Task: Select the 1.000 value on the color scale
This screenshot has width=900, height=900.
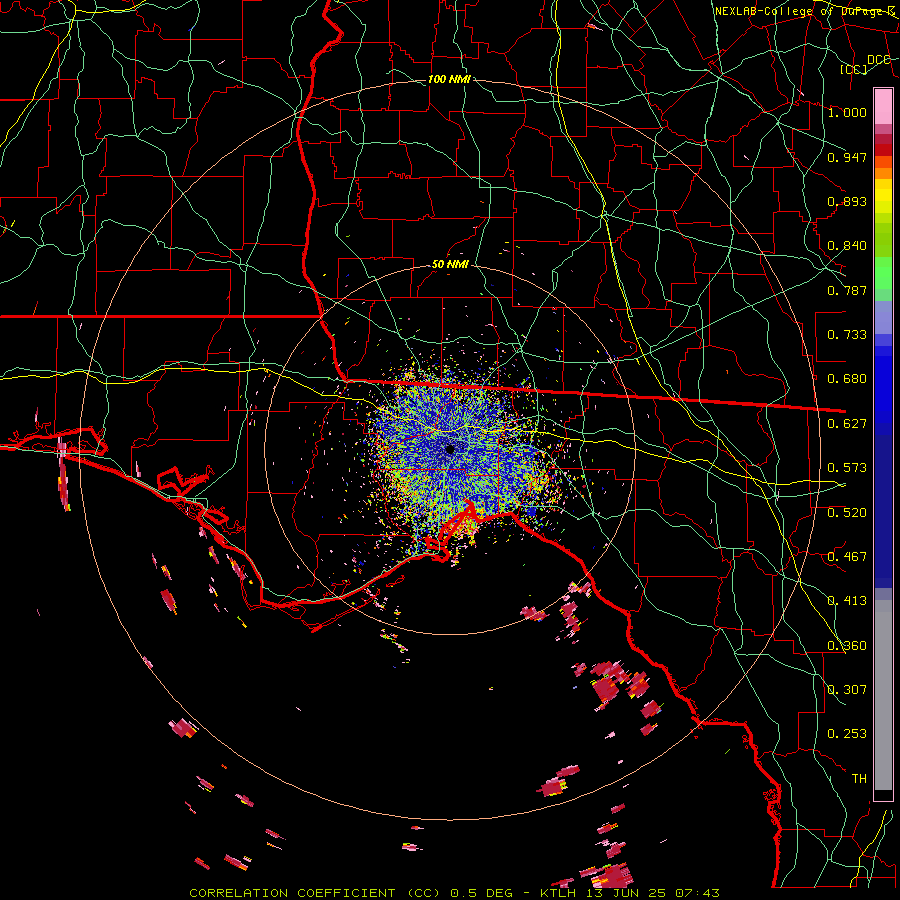Action: pyautogui.click(x=847, y=112)
